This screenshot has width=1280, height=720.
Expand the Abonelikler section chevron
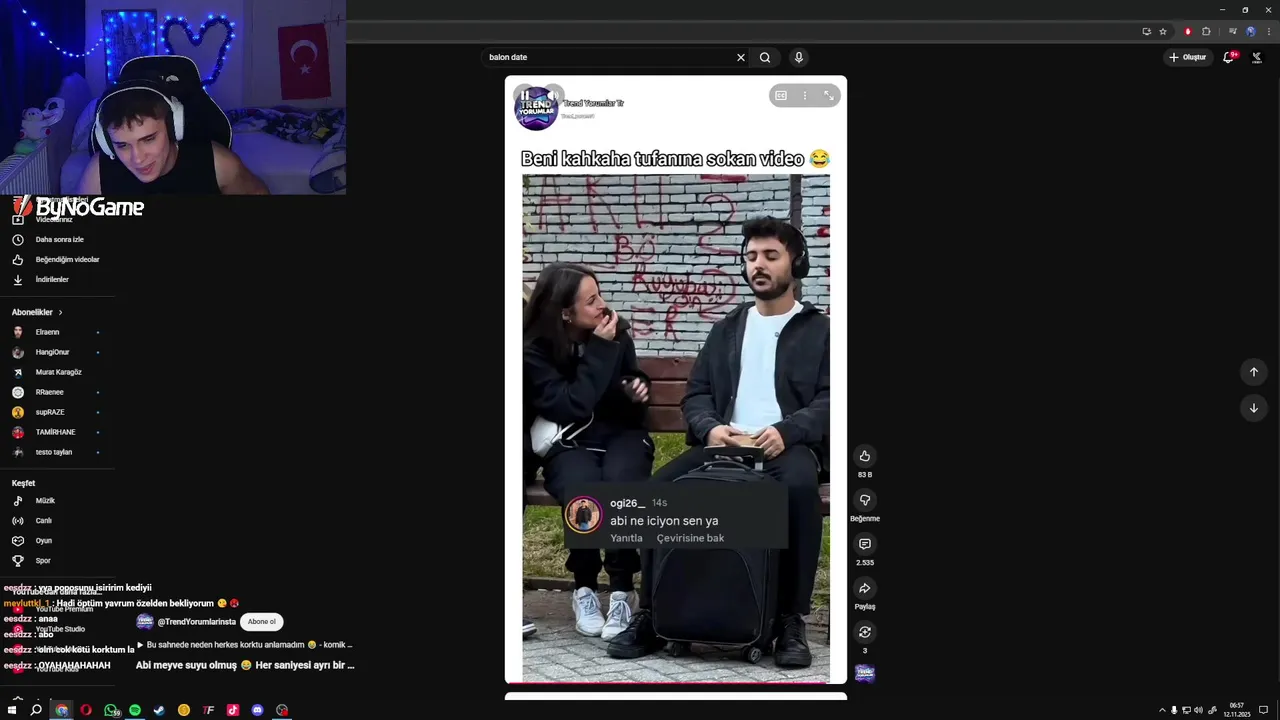tap(60, 312)
